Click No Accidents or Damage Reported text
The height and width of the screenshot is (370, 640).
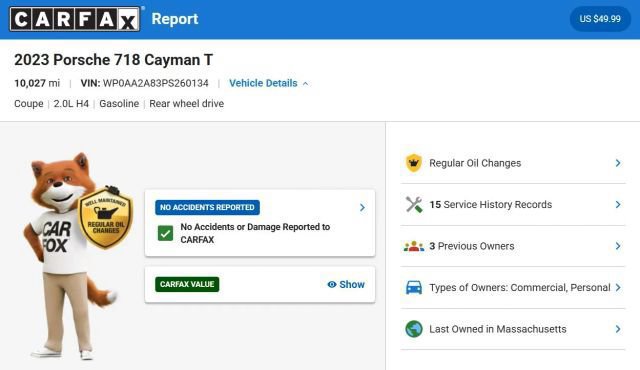point(255,233)
